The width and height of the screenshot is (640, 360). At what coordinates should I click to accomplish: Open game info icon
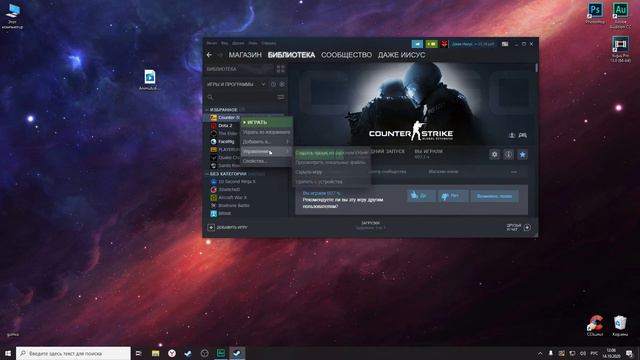[x=508, y=154]
